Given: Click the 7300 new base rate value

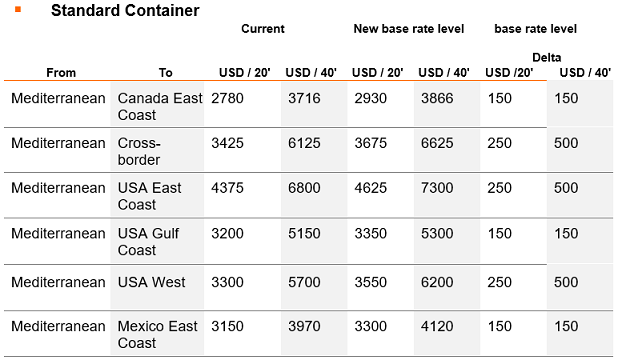Looking at the screenshot, I should (x=437, y=188).
